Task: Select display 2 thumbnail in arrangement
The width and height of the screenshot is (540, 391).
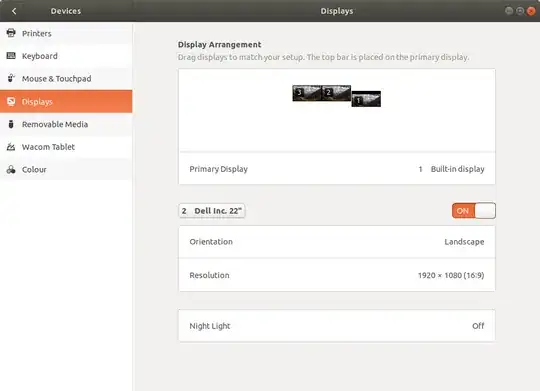Action: pyautogui.click(x=336, y=93)
